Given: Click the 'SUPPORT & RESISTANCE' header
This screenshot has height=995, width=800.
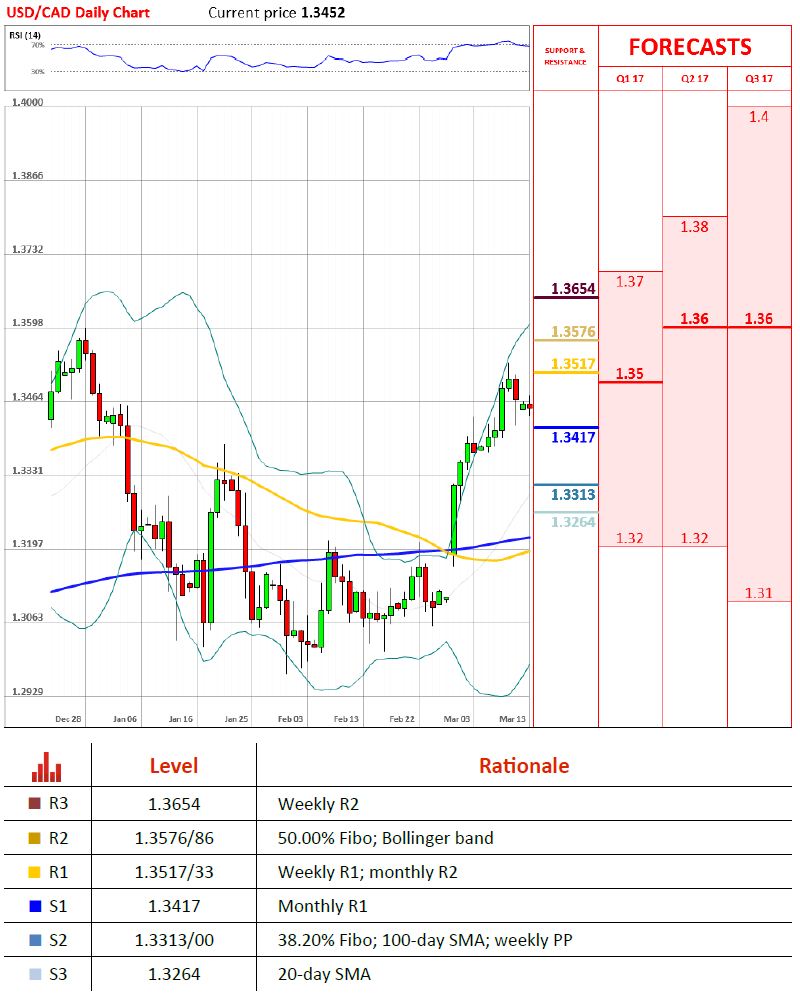Looking at the screenshot, I should click(565, 56).
